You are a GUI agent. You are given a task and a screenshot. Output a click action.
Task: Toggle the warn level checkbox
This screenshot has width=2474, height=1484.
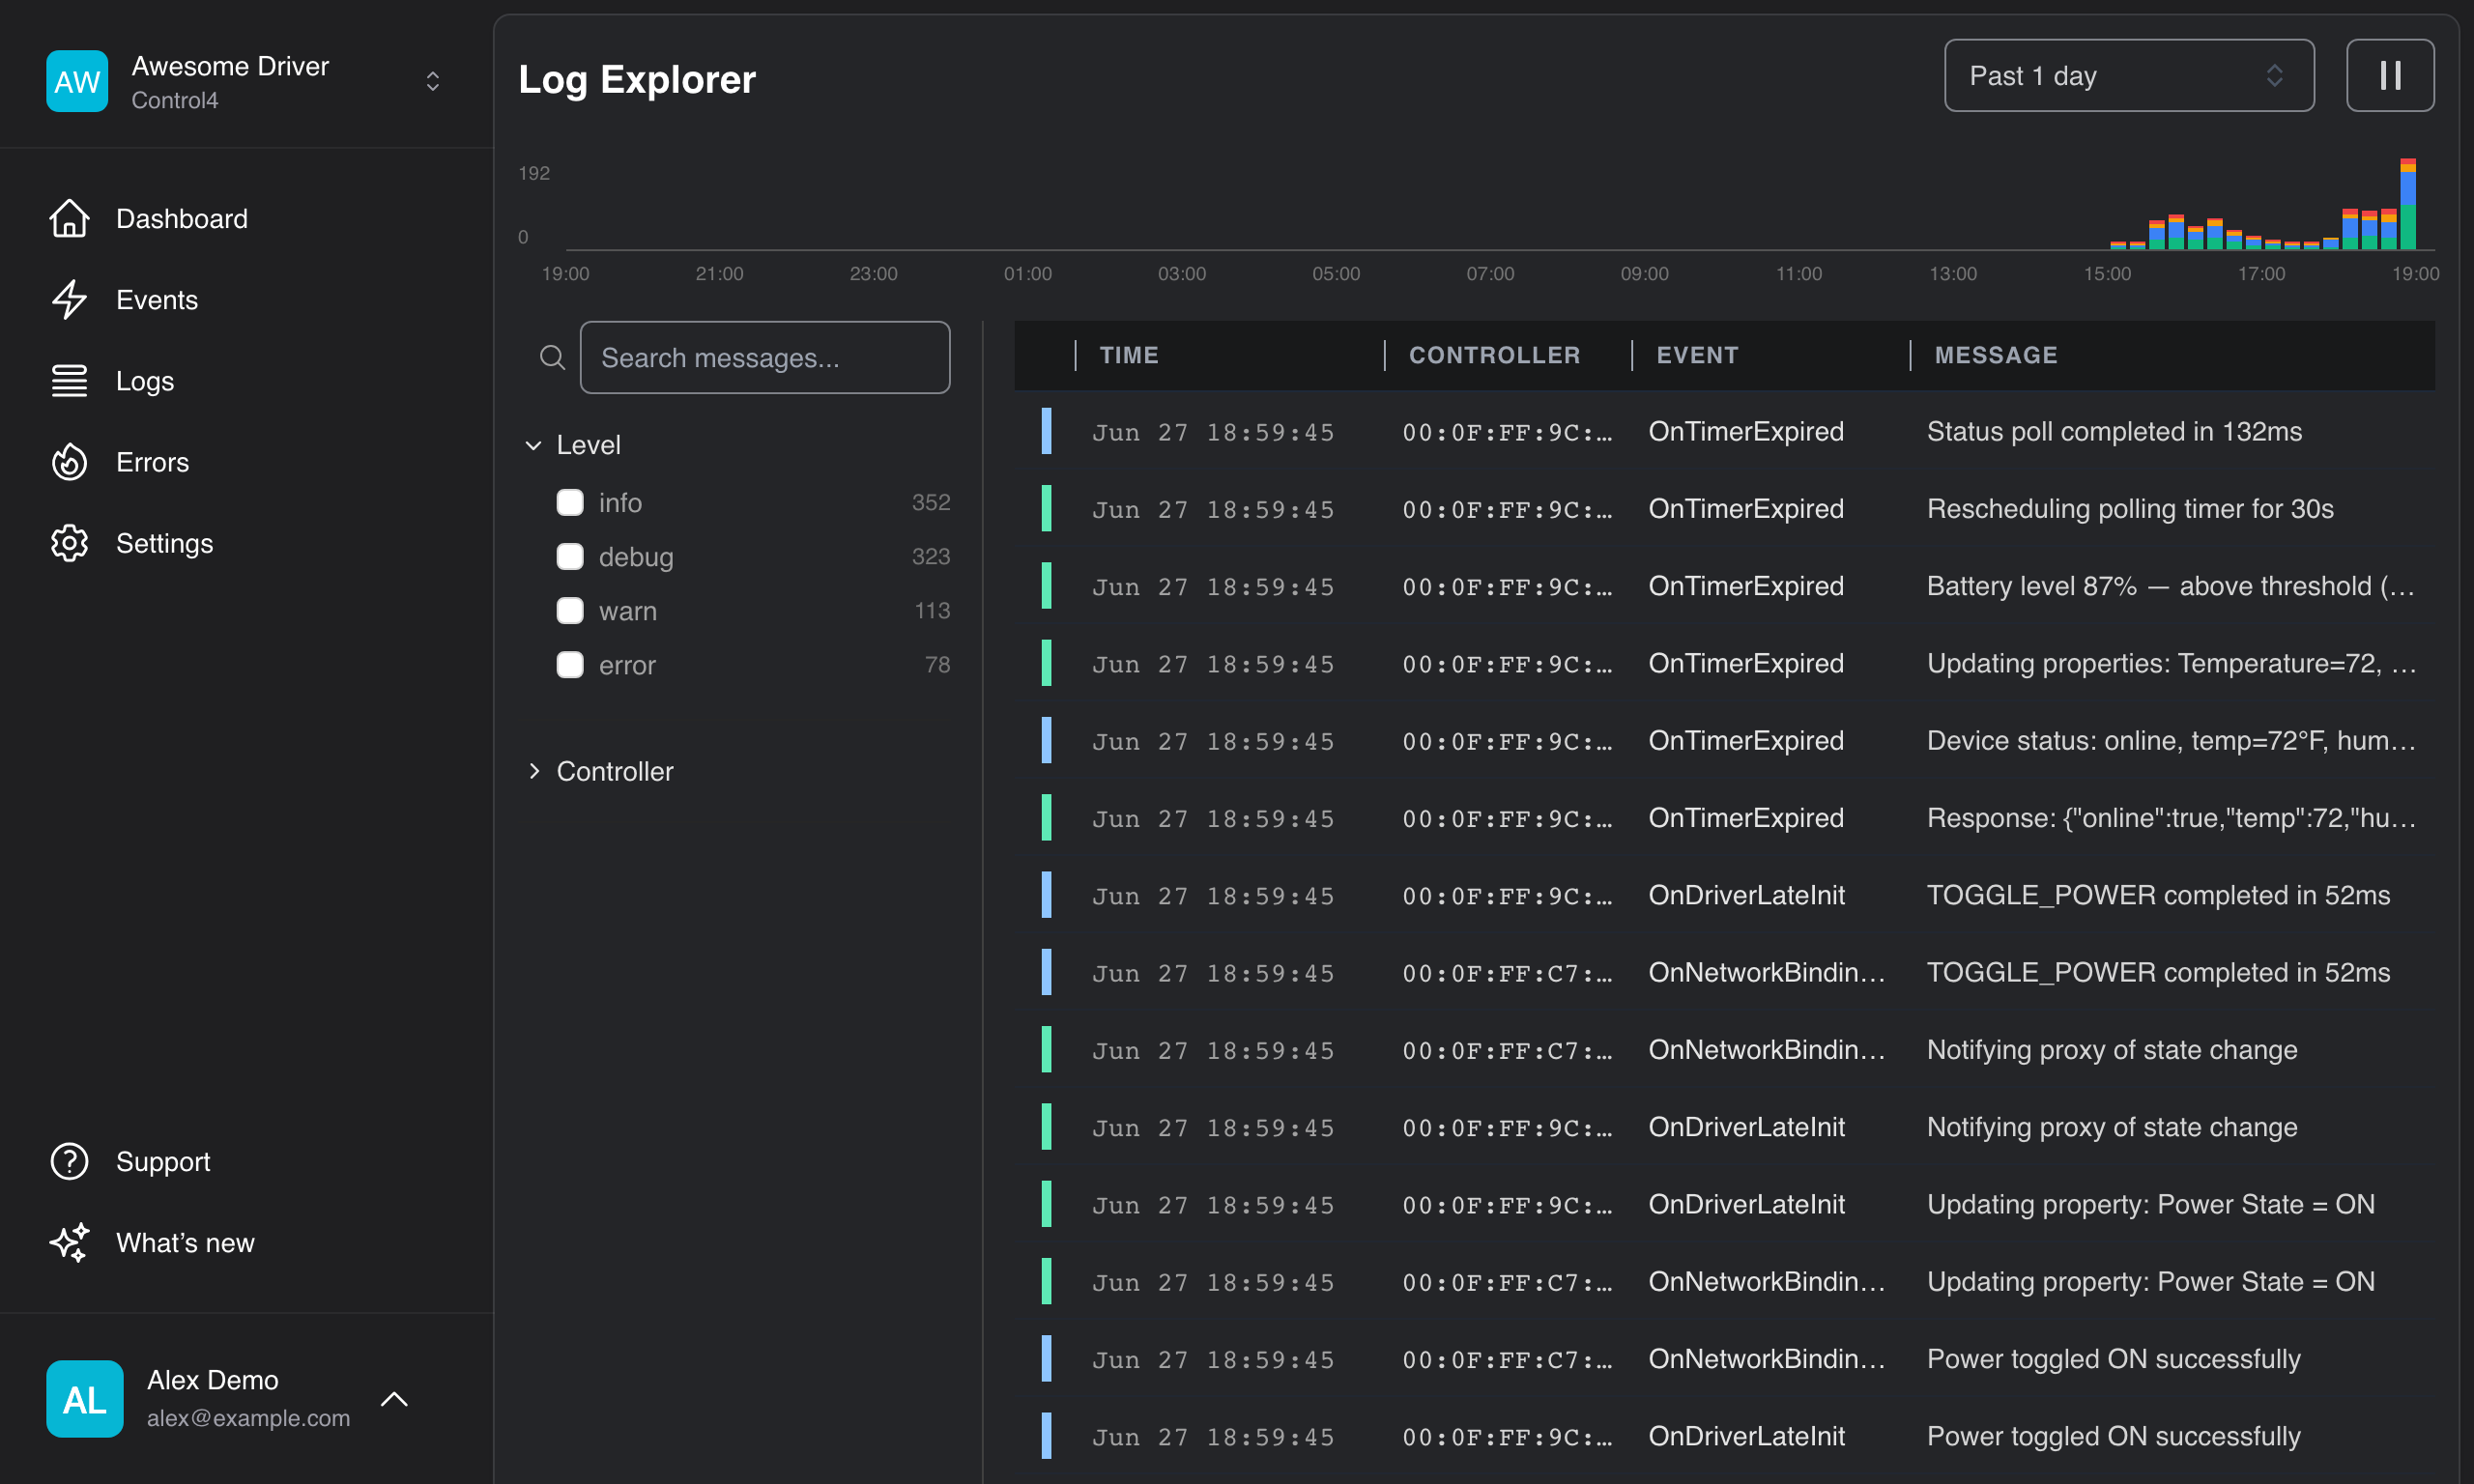pyautogui.click(x=570, y=610)
